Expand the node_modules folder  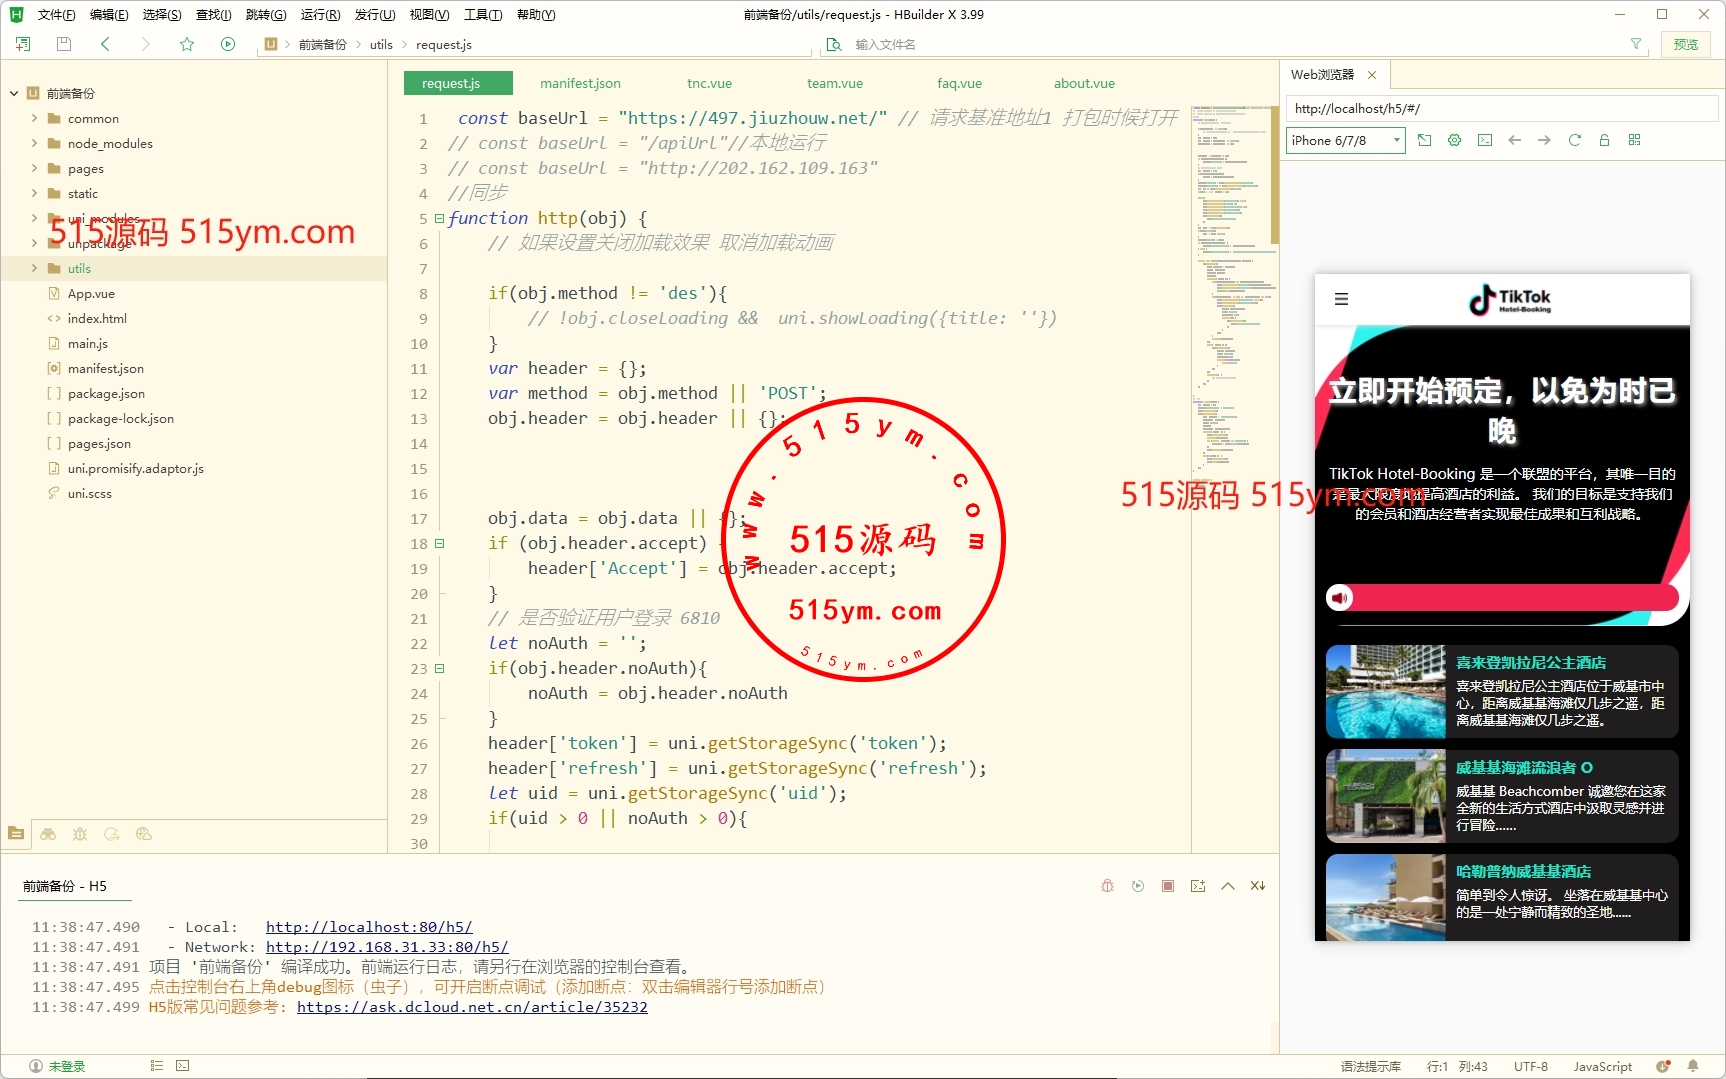(34, 143)
